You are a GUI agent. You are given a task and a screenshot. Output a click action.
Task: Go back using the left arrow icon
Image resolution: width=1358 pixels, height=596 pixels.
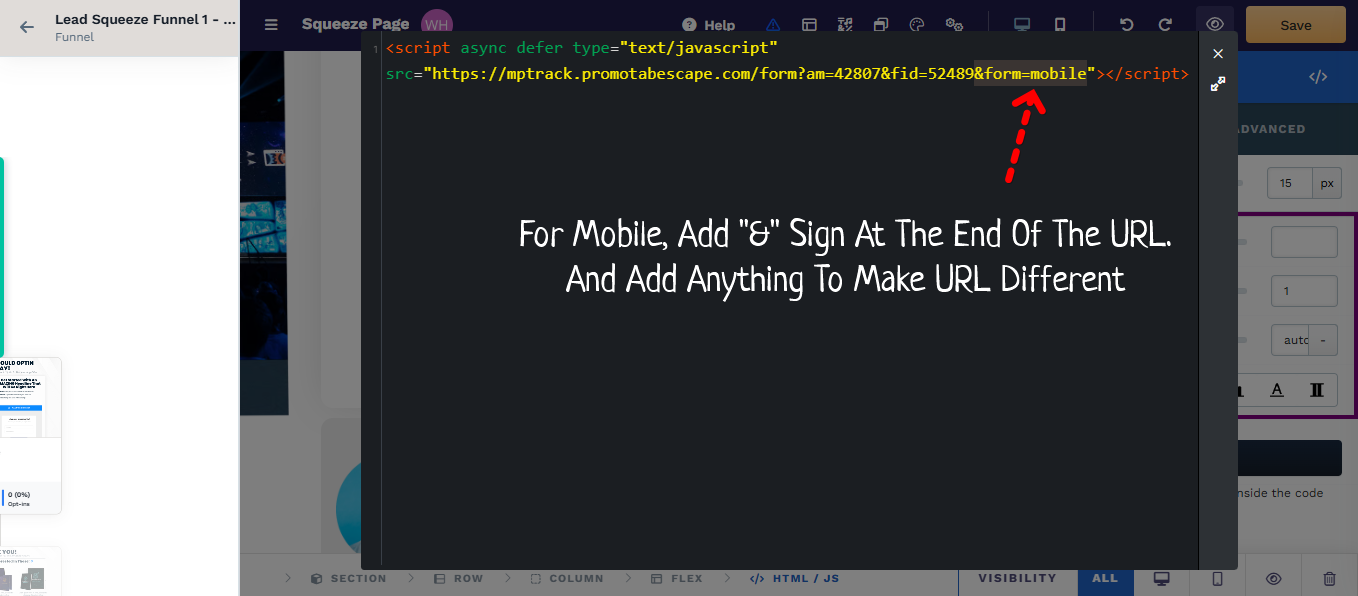27,27
